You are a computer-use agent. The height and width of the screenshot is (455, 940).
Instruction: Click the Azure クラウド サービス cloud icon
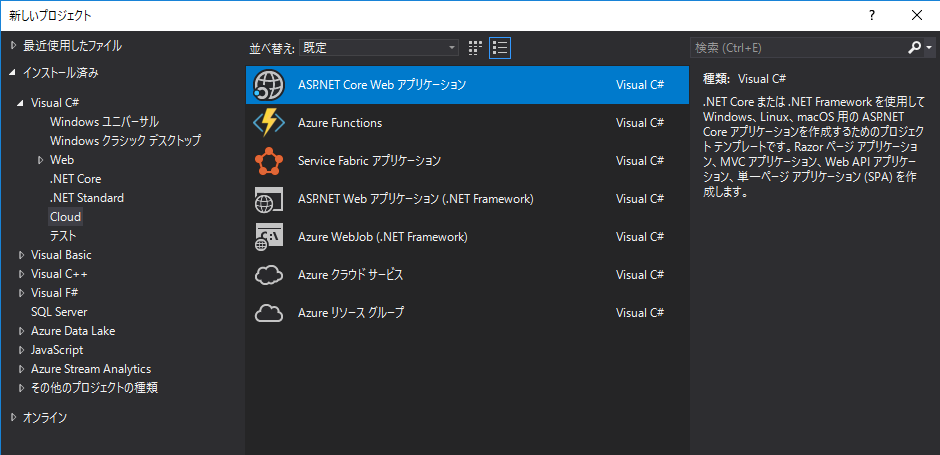(268, 275)
